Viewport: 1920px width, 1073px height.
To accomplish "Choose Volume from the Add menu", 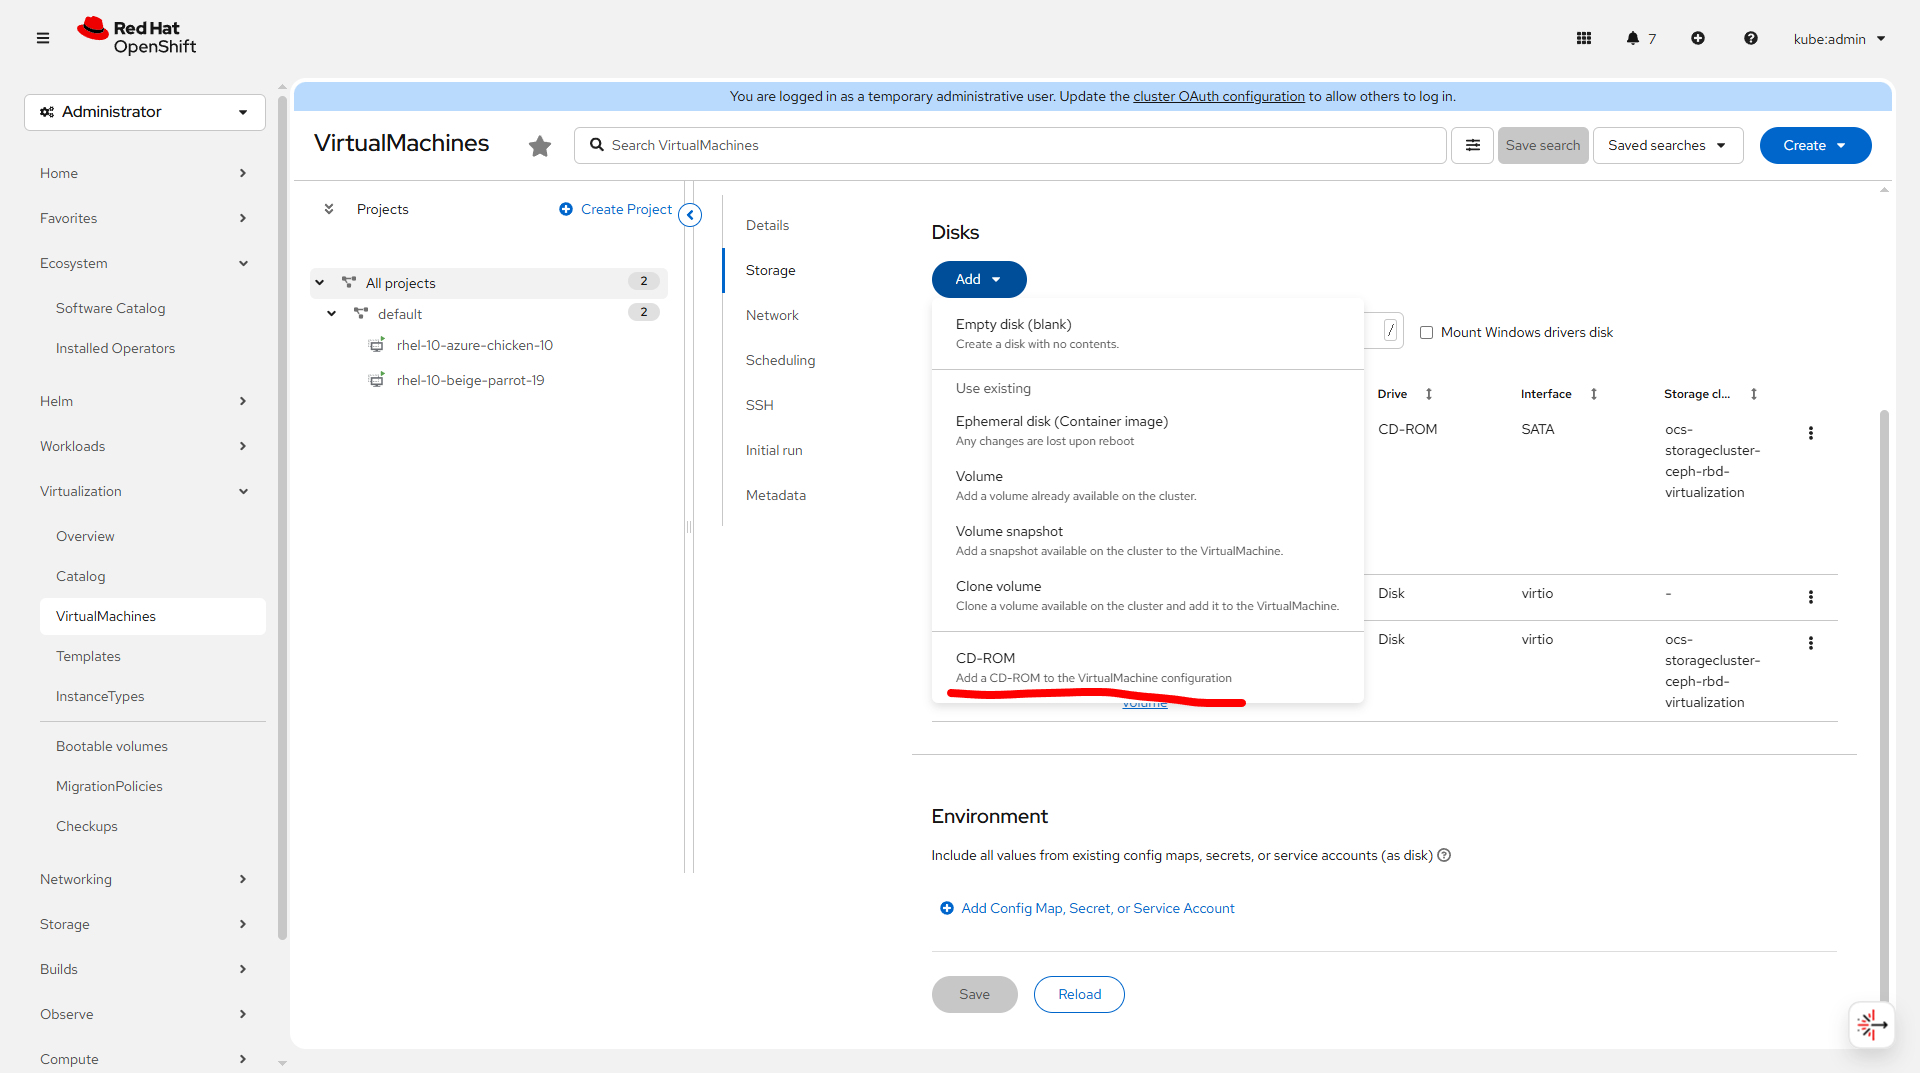I will (1148, 486).
